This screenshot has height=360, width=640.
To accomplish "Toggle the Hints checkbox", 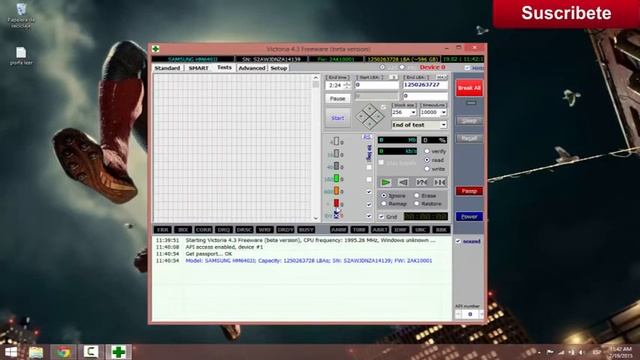I will tap(467, 68).
